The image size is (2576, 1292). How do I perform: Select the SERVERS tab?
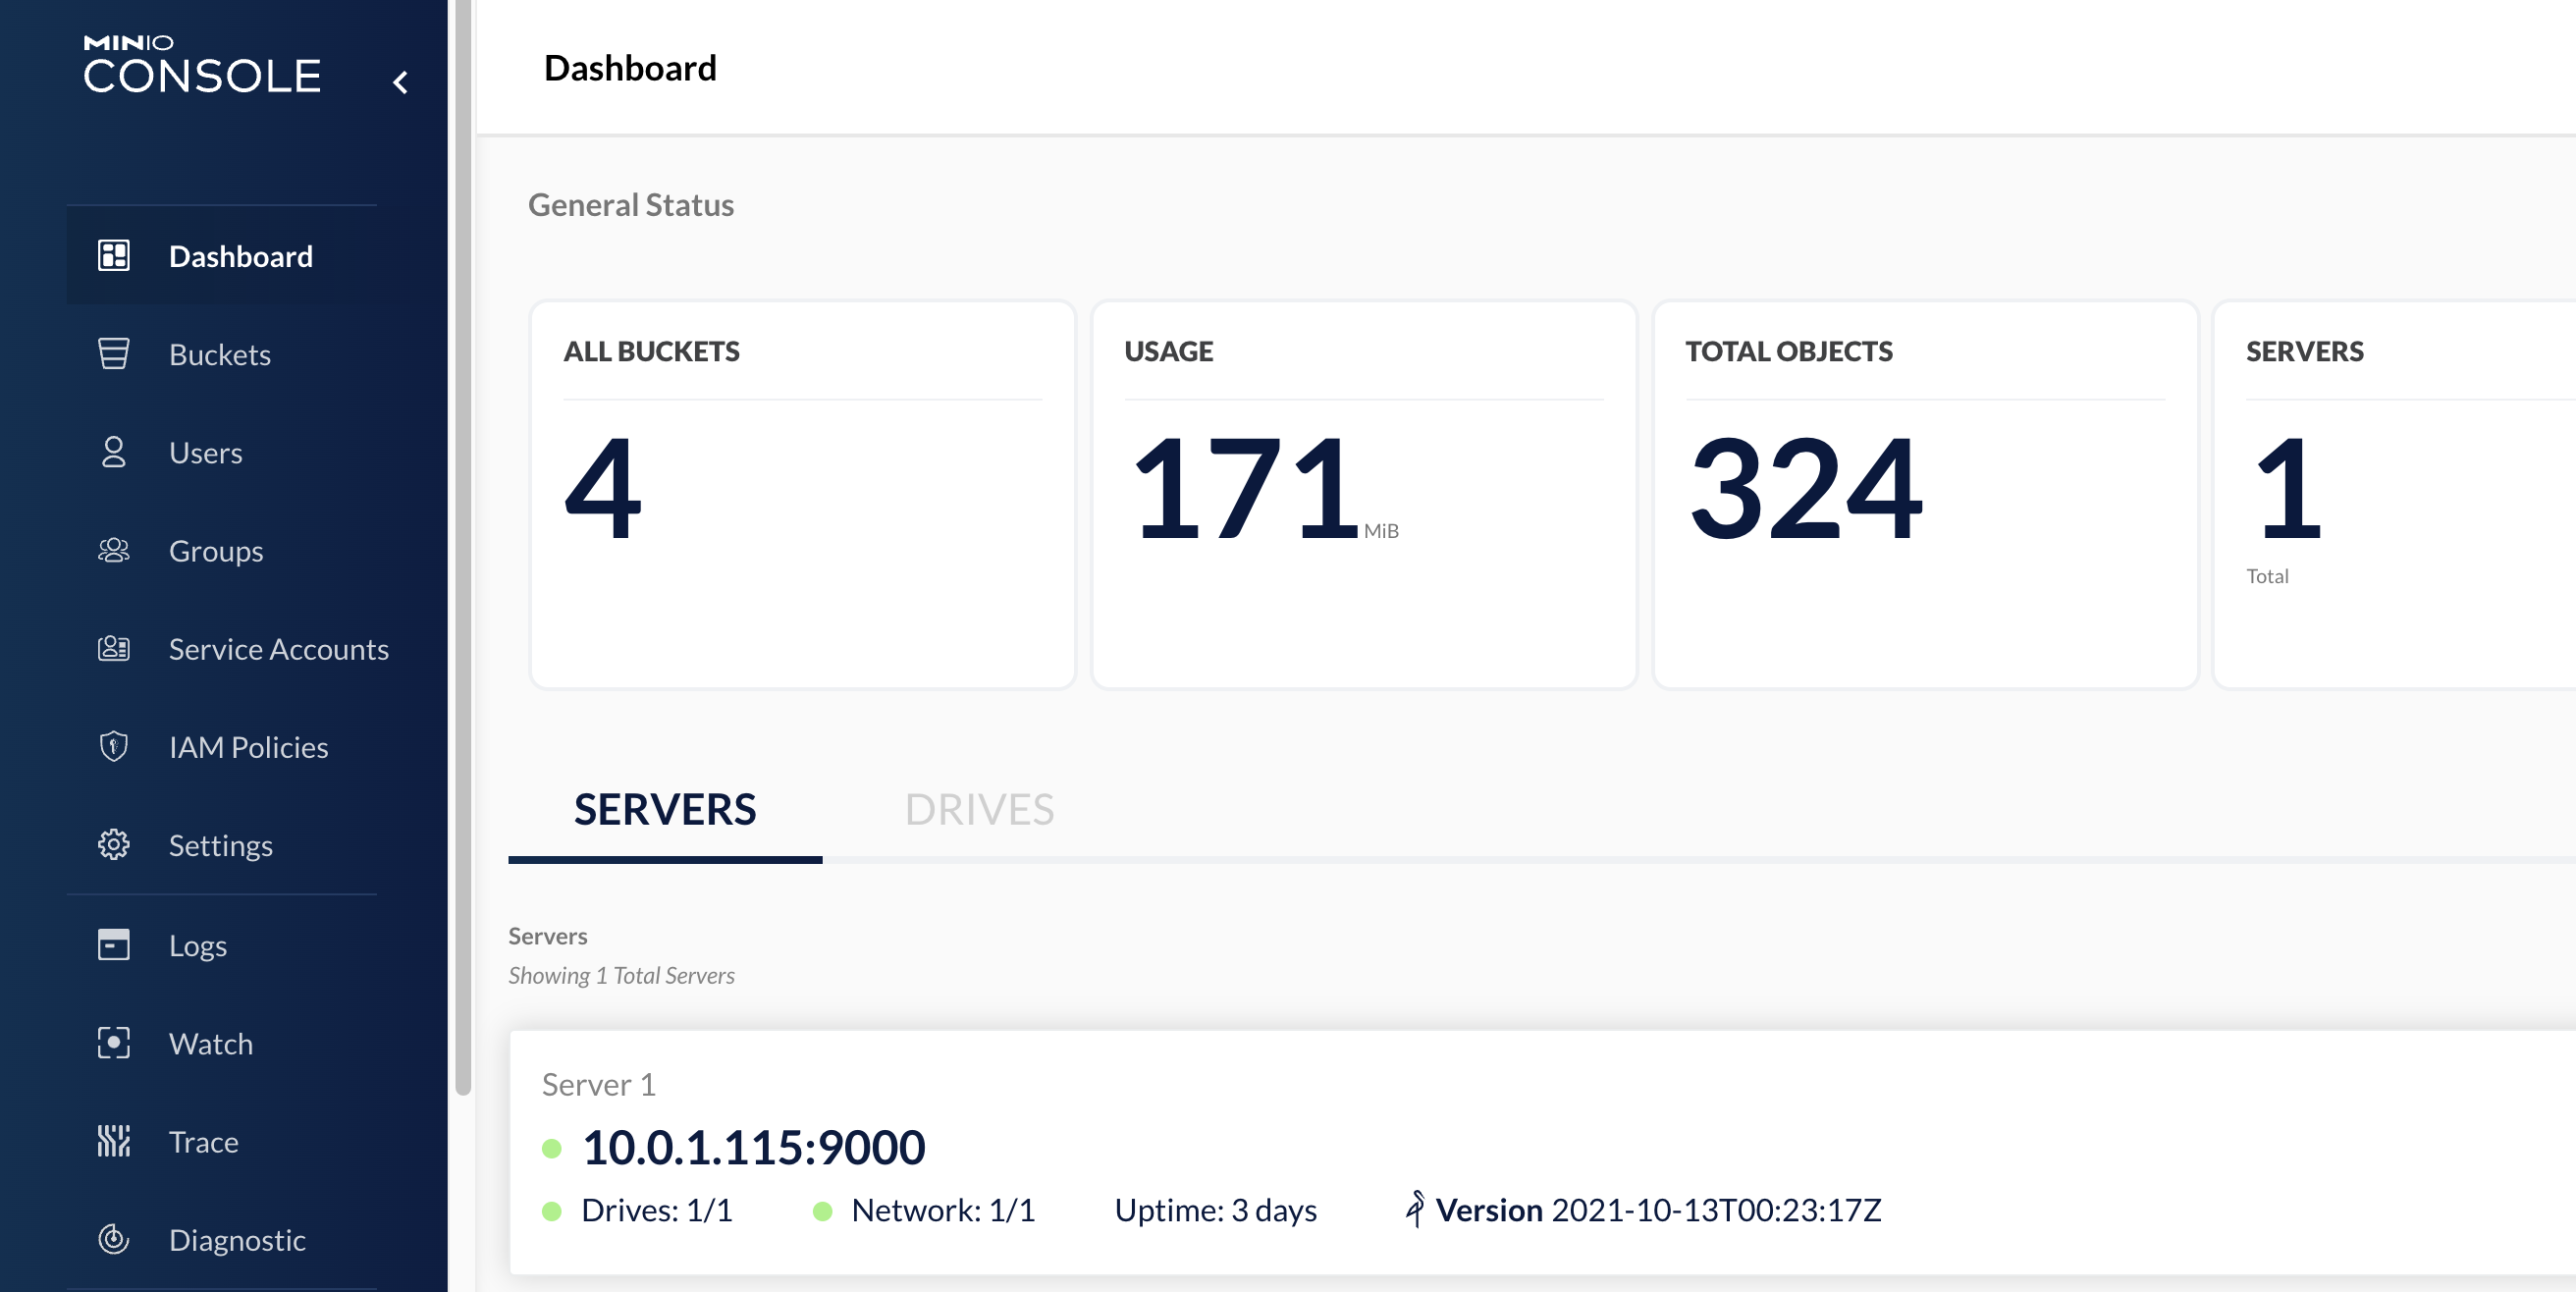pos(665,809)
